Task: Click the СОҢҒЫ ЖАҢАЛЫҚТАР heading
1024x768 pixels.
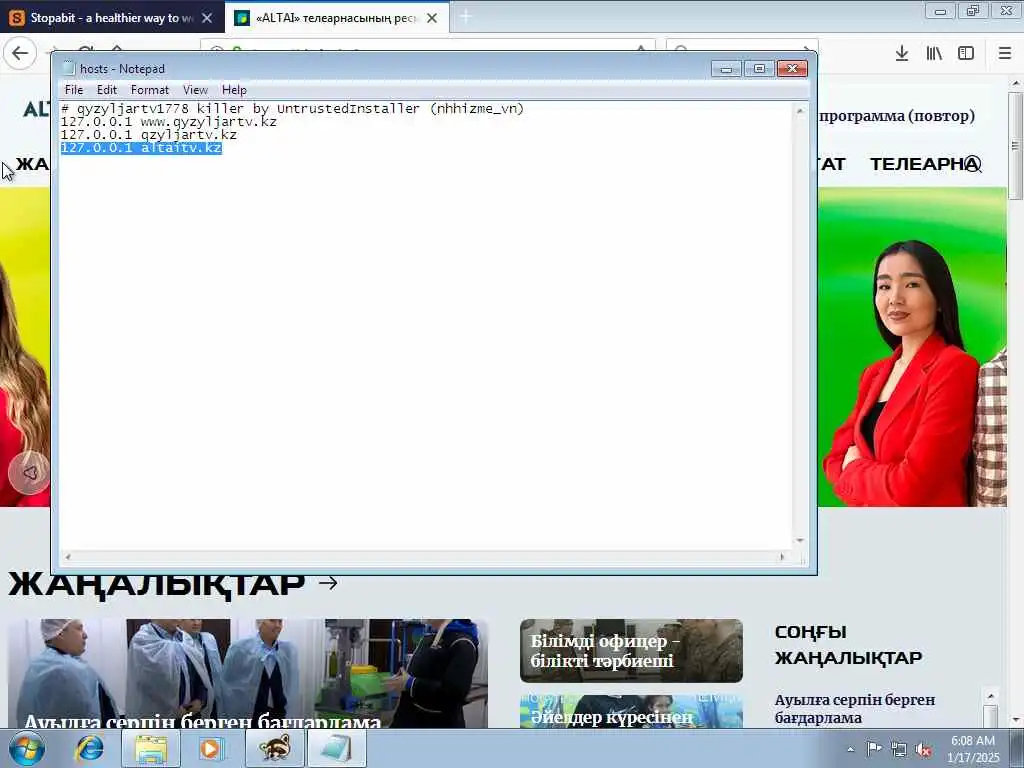Action: pyautogui.click(x=848, y=645)
